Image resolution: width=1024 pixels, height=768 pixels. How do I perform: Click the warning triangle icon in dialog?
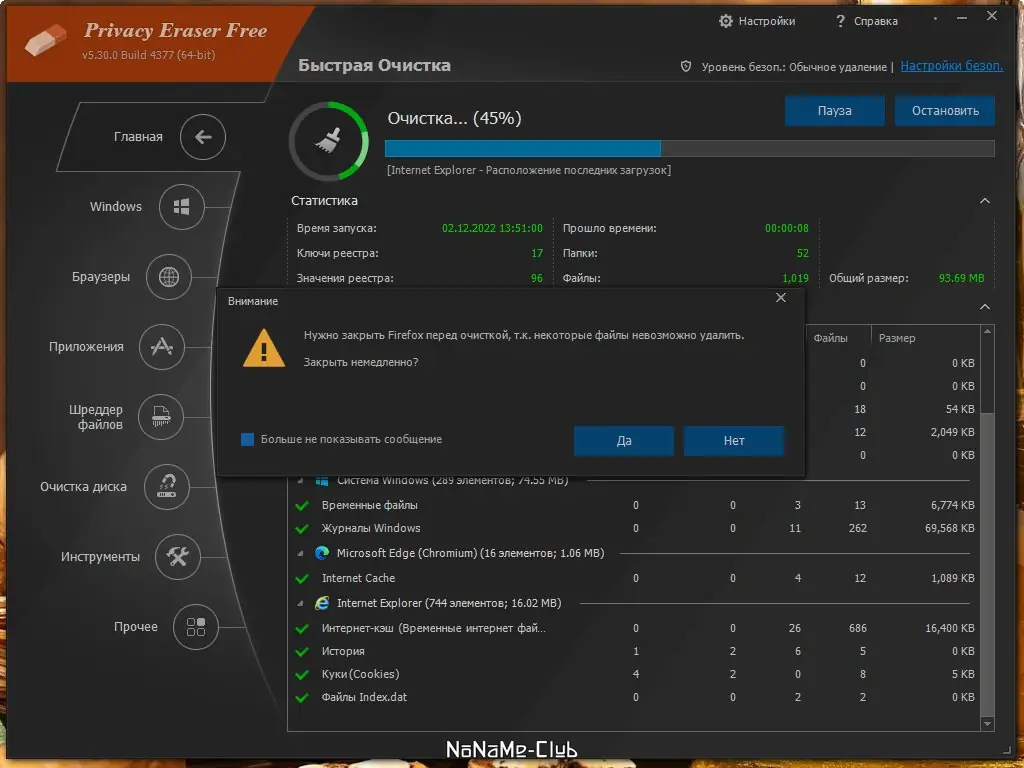click(264, 348)
